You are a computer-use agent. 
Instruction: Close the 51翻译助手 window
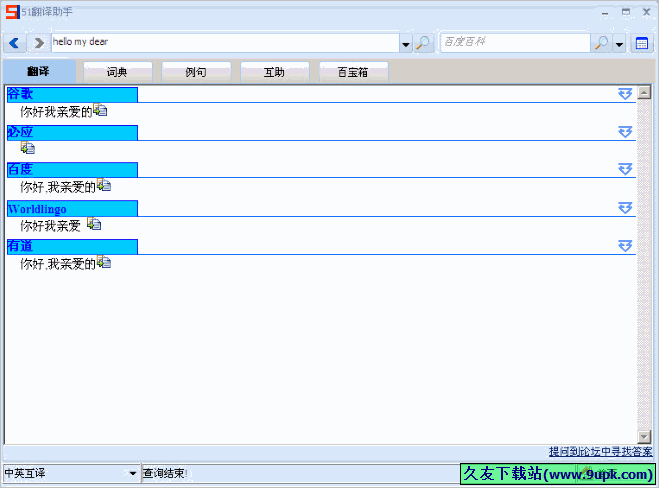(x=646, y=12)
